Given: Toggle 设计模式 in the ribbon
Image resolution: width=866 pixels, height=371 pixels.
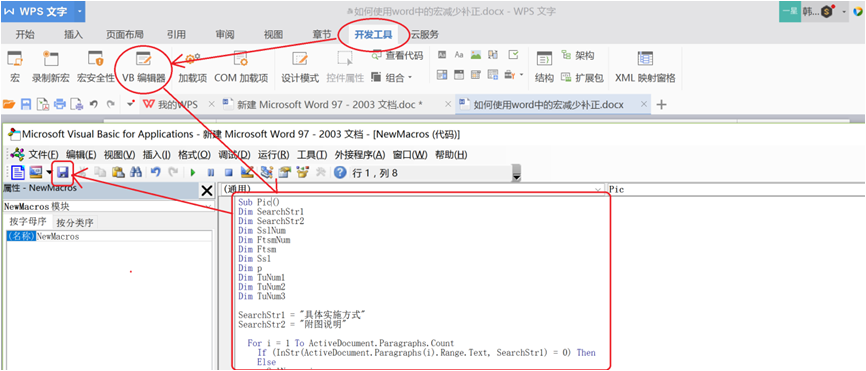Looking at the screenshot, I should 300,67.
